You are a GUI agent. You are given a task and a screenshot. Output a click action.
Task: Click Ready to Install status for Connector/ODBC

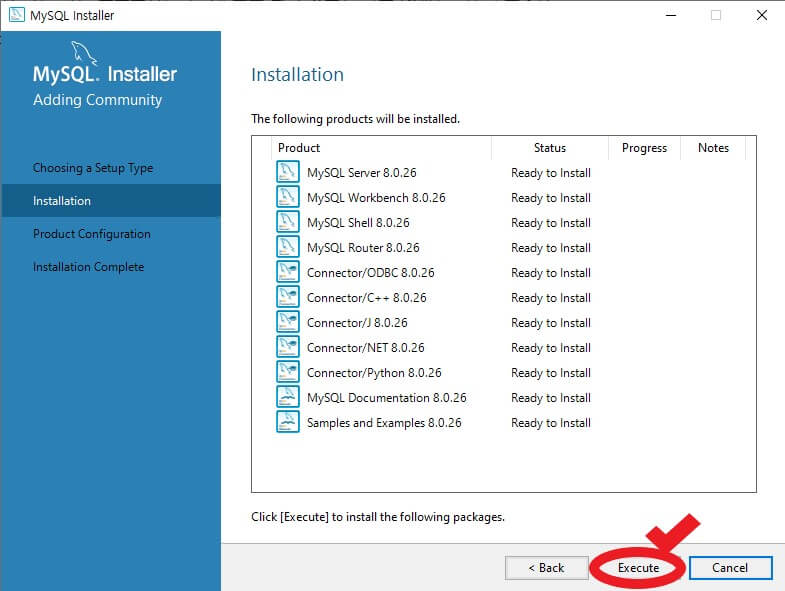tap(551, 273)
